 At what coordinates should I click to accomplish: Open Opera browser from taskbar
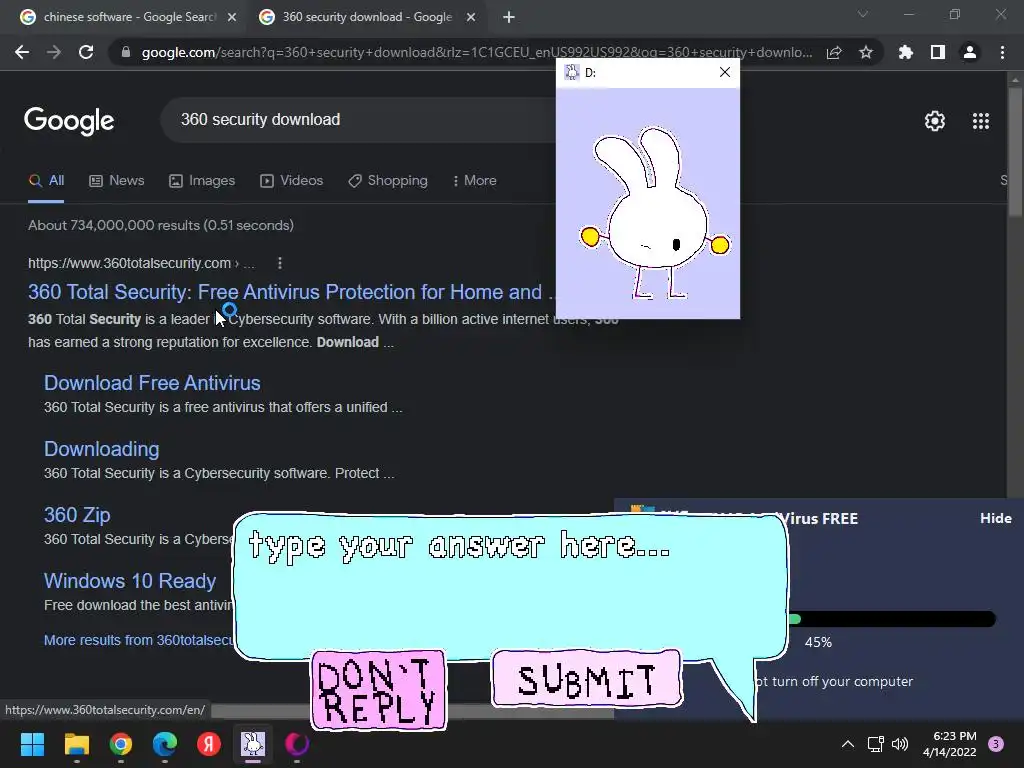pyautogui.click(x=297, y=744)
